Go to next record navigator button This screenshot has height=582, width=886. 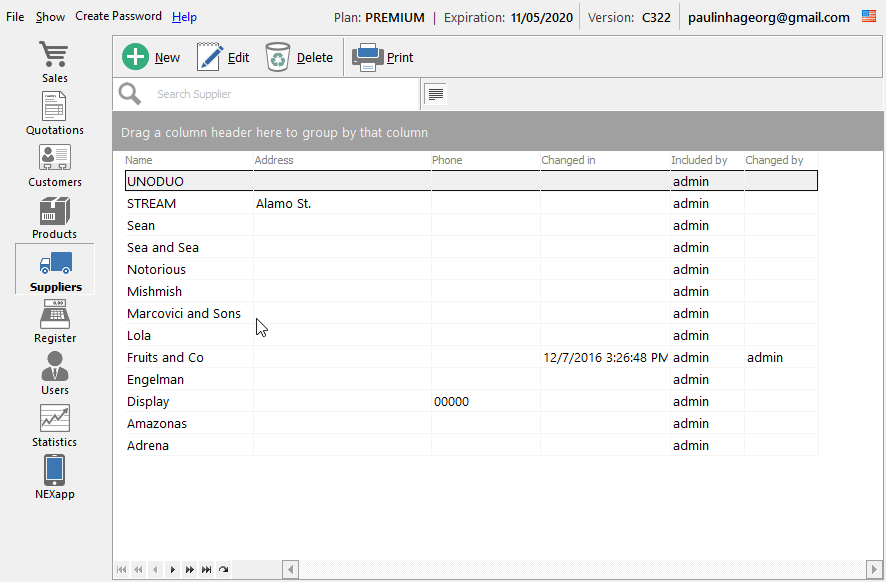[x=172, y=569]
